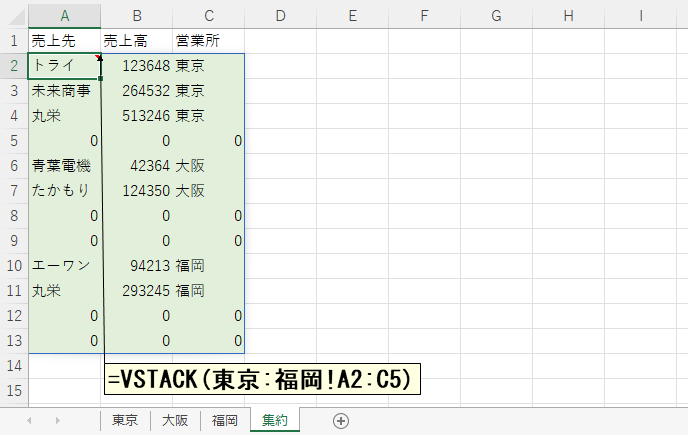The height and width of the screenshot is (436, 688).
Task: Select 大阪 cell in row 7
Action: pyautogui.click(x=209, y=191)
